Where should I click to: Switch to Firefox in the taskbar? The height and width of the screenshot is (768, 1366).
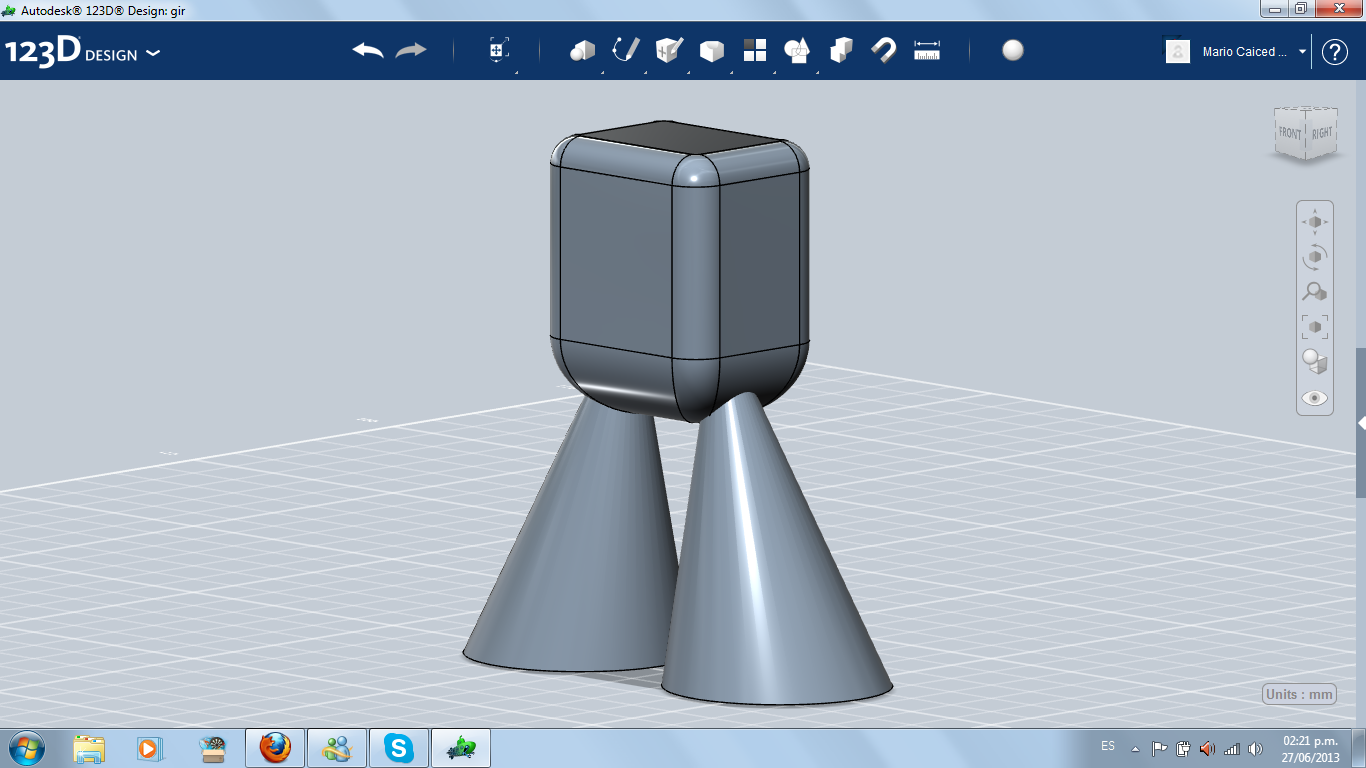(x=274, y=748)
